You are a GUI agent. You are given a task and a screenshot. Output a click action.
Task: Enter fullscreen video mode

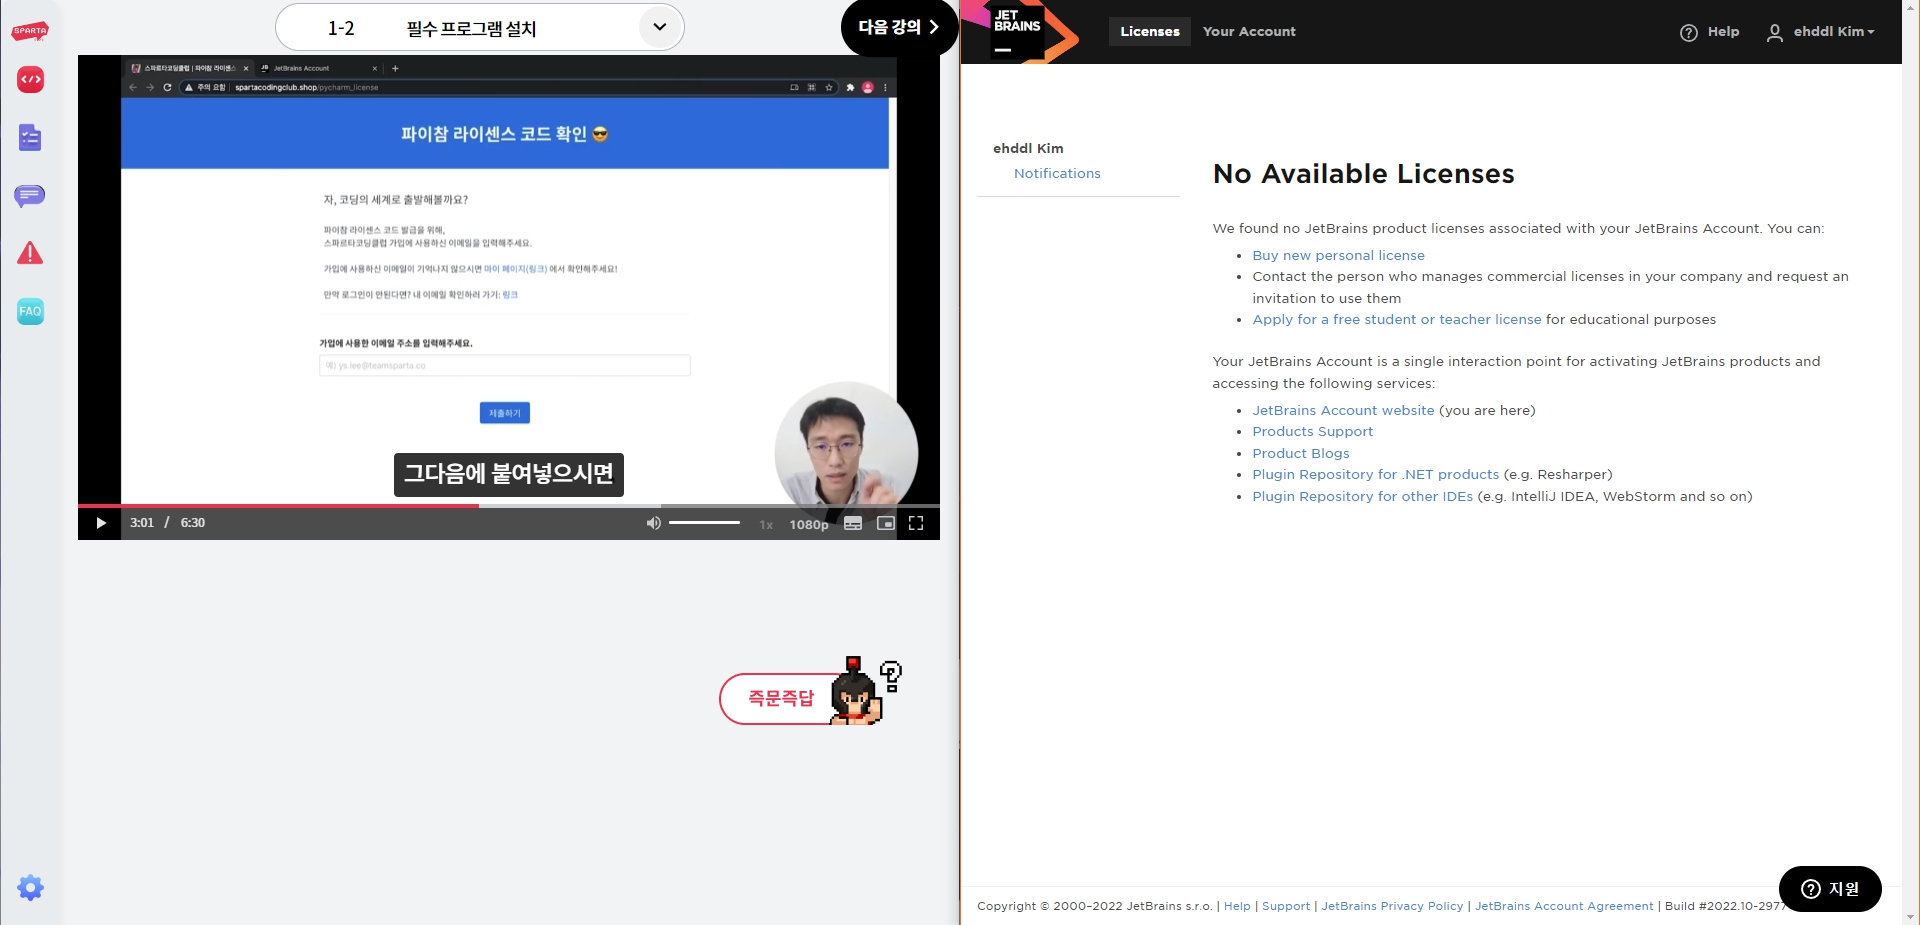click(x=916, y=523)
